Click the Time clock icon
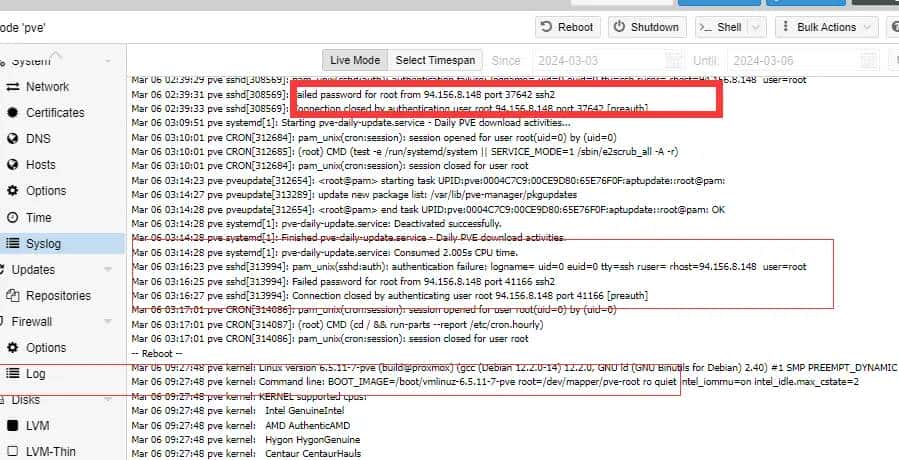This screenshot has width=899, height=460. click(x=12, y=217)
